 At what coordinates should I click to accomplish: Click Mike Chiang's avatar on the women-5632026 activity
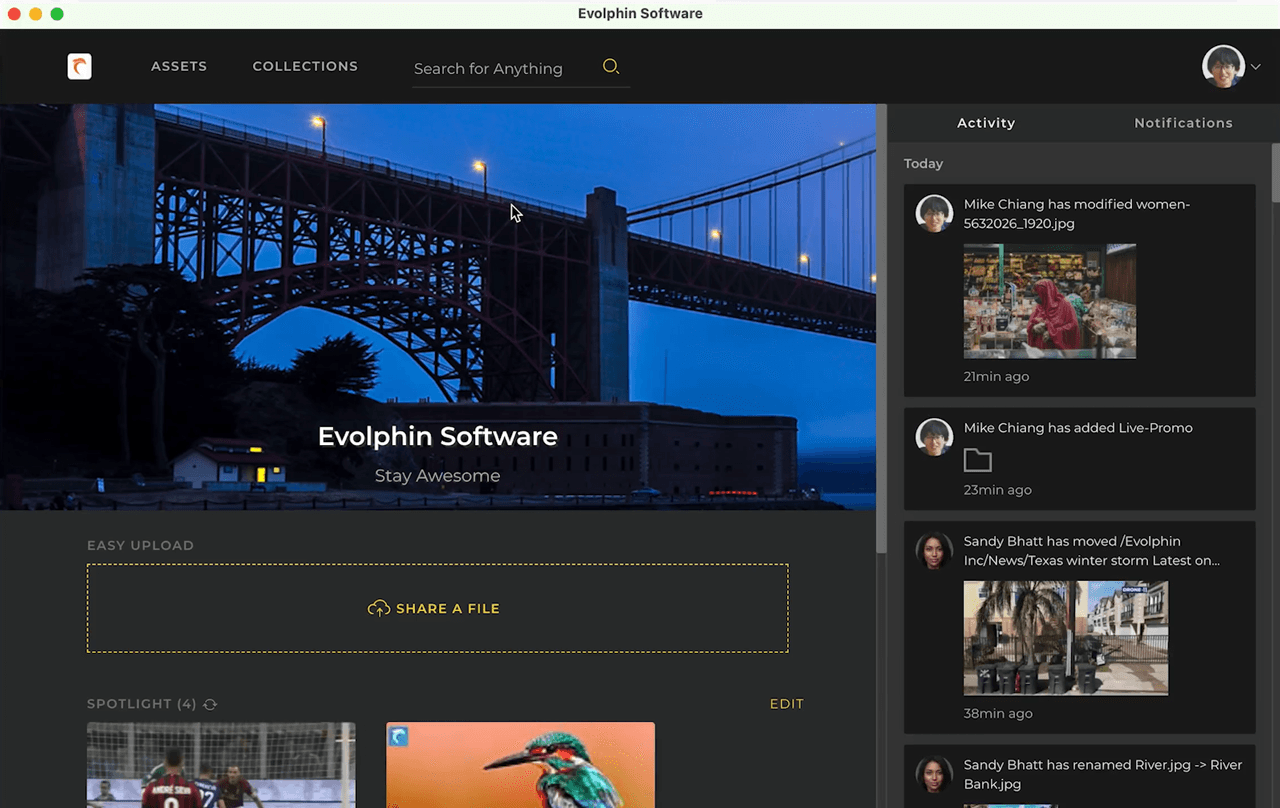(x=934, y=214)
